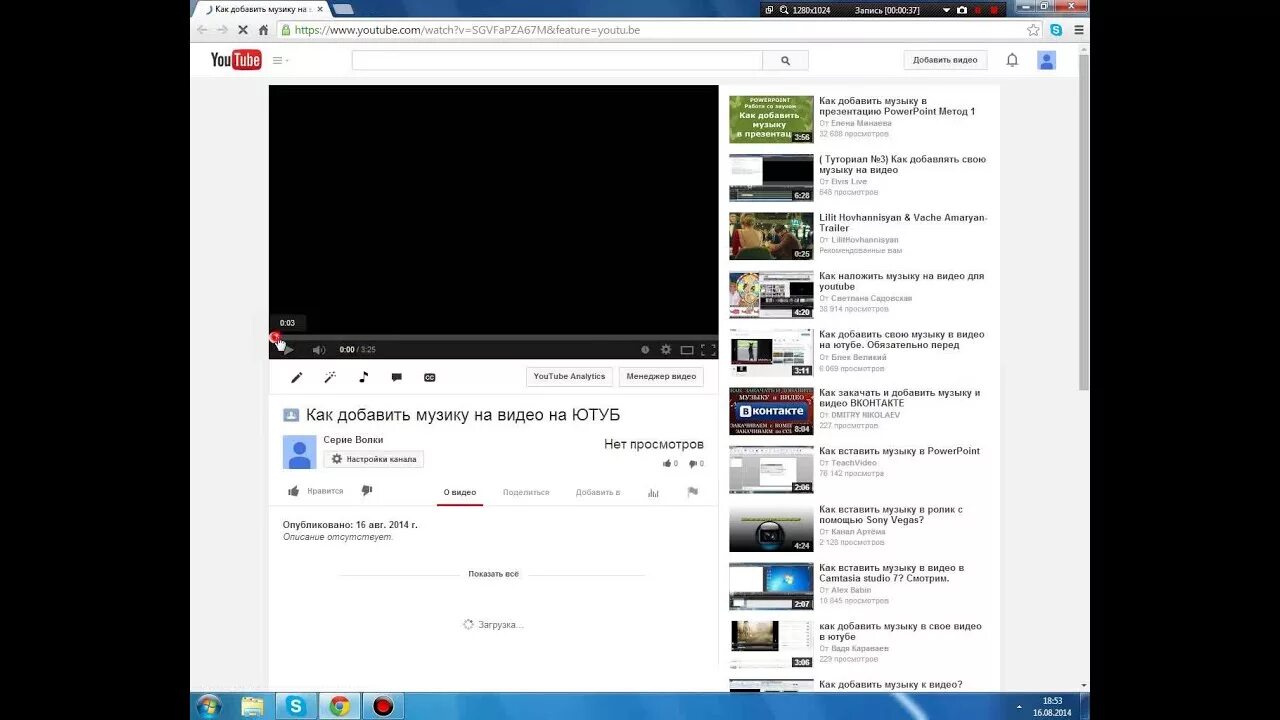Click the YouTube logo

coord(236,60)
